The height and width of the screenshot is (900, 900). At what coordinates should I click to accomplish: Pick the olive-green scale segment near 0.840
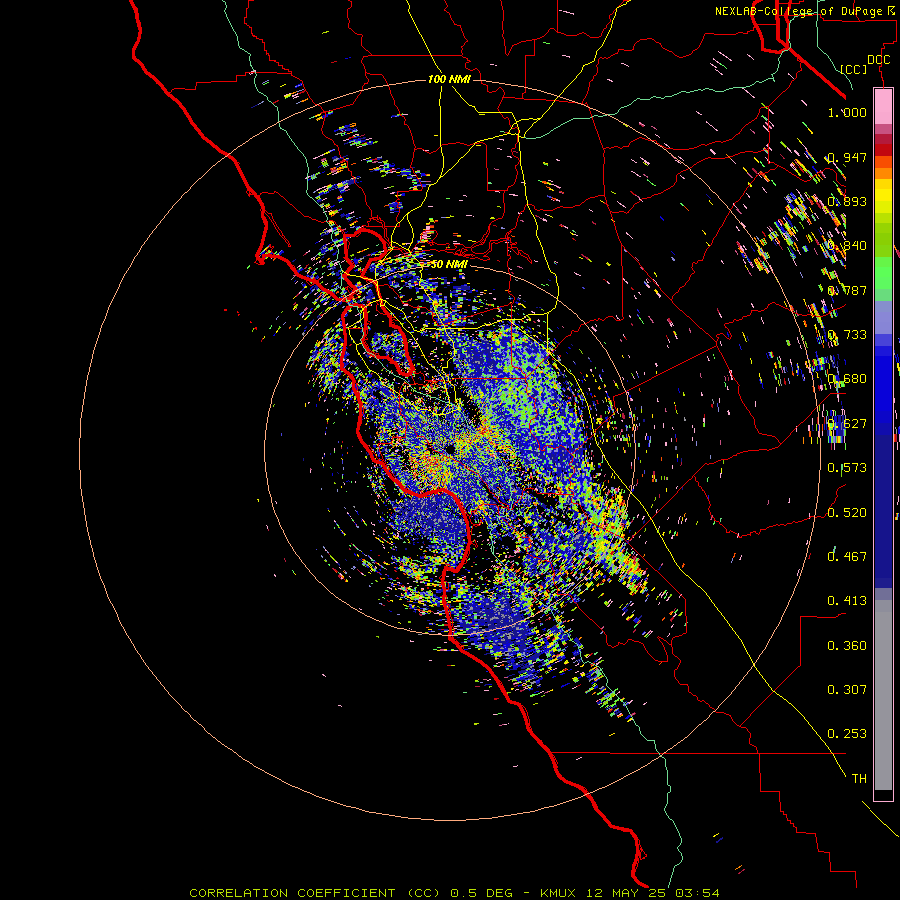click(883, 239)
